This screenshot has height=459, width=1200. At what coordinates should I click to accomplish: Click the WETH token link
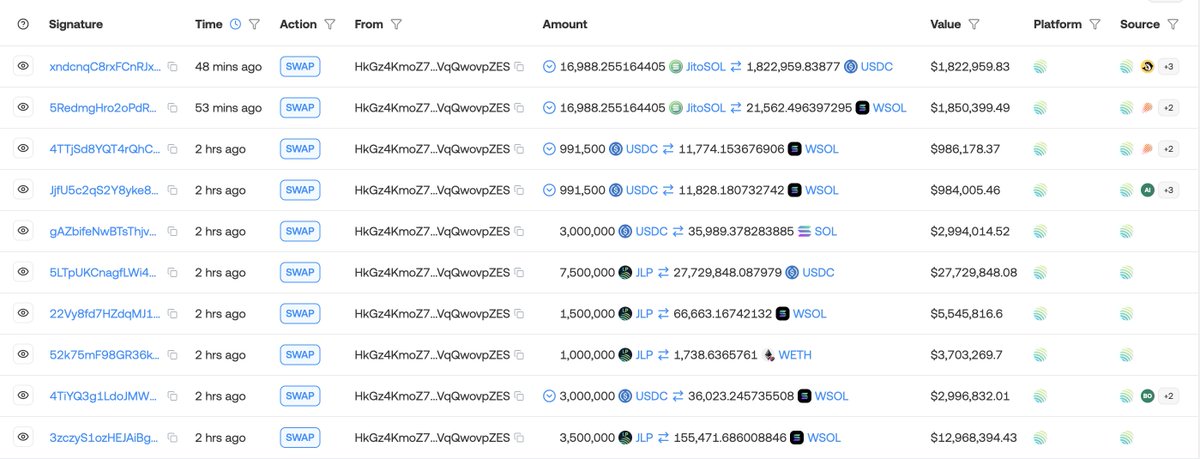coord(798,355)
